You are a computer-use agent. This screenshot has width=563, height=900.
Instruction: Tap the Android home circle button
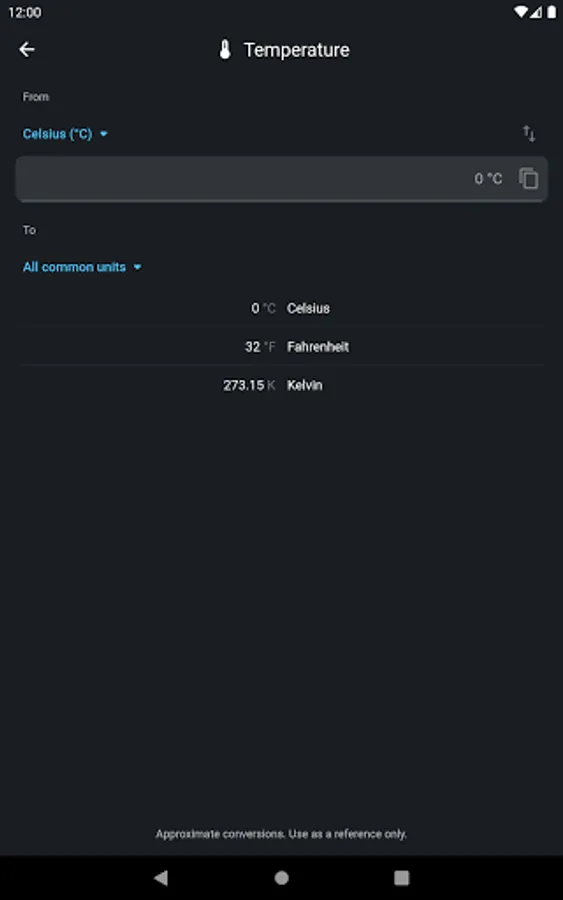point(281,877)
